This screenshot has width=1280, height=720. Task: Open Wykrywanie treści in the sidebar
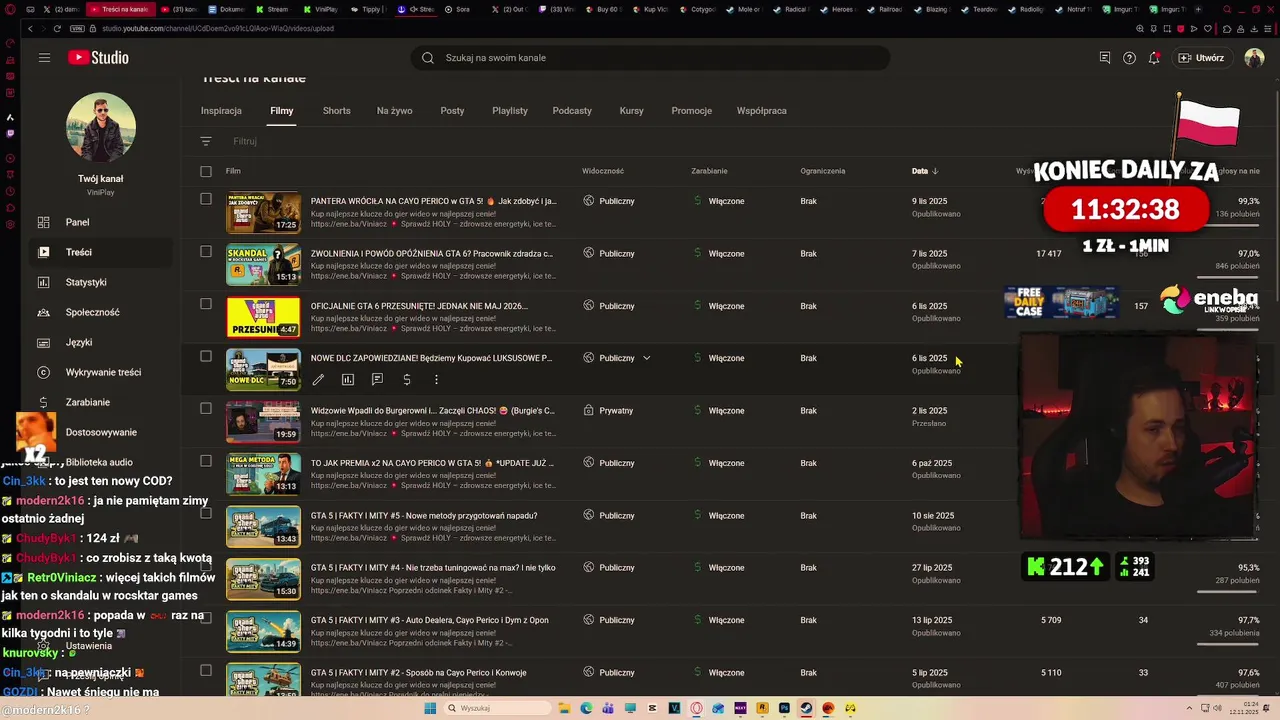click(x=100, y=372)
